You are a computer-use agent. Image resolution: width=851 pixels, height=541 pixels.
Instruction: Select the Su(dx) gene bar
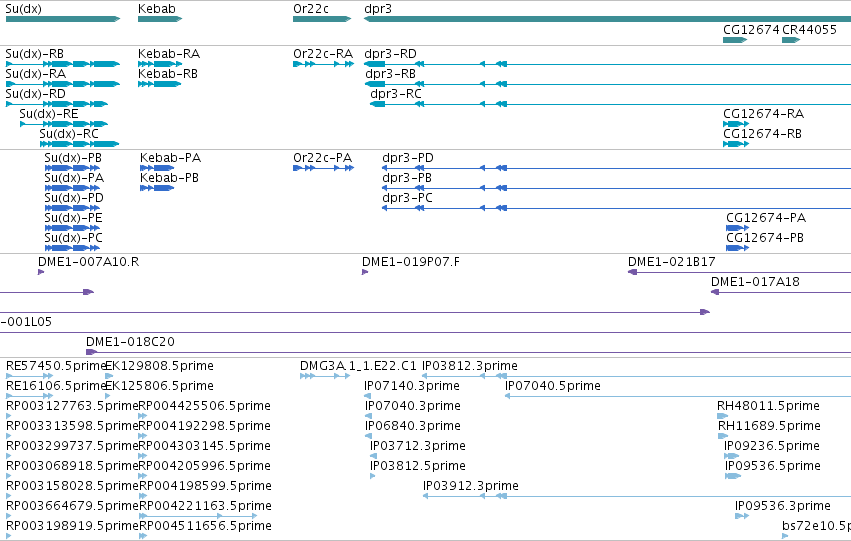(63, 19)
